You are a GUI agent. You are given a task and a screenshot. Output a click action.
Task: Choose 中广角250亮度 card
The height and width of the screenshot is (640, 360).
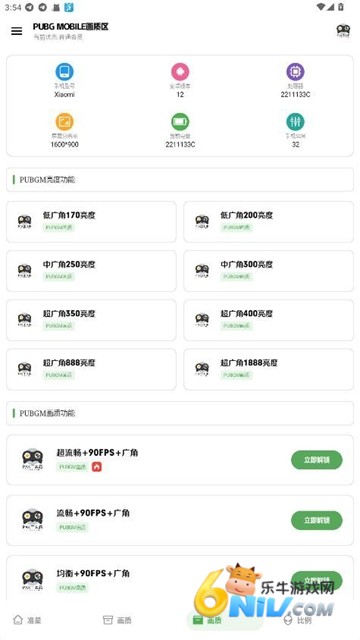pyautogui.click(x=91, y=271)
